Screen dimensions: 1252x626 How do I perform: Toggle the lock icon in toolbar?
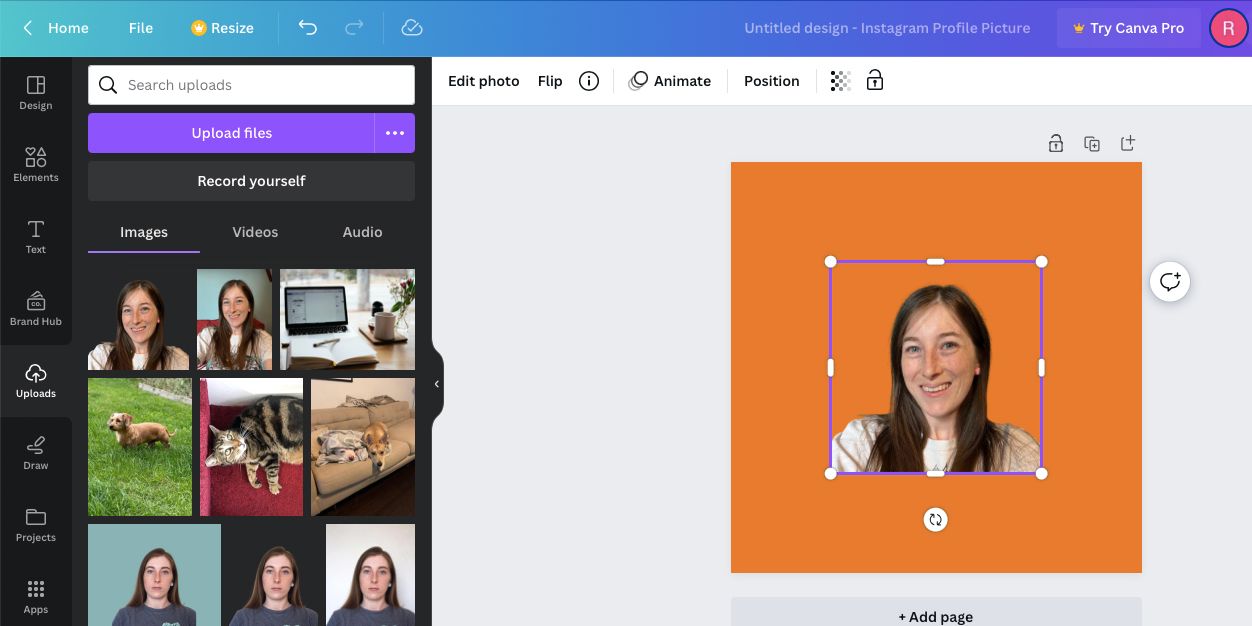click(x=875, y=81)
